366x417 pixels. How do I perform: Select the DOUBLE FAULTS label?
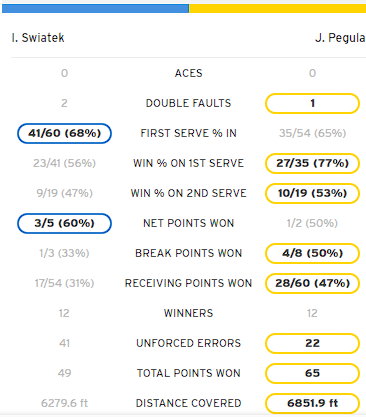pyautogui.click(x=188, y=103)
